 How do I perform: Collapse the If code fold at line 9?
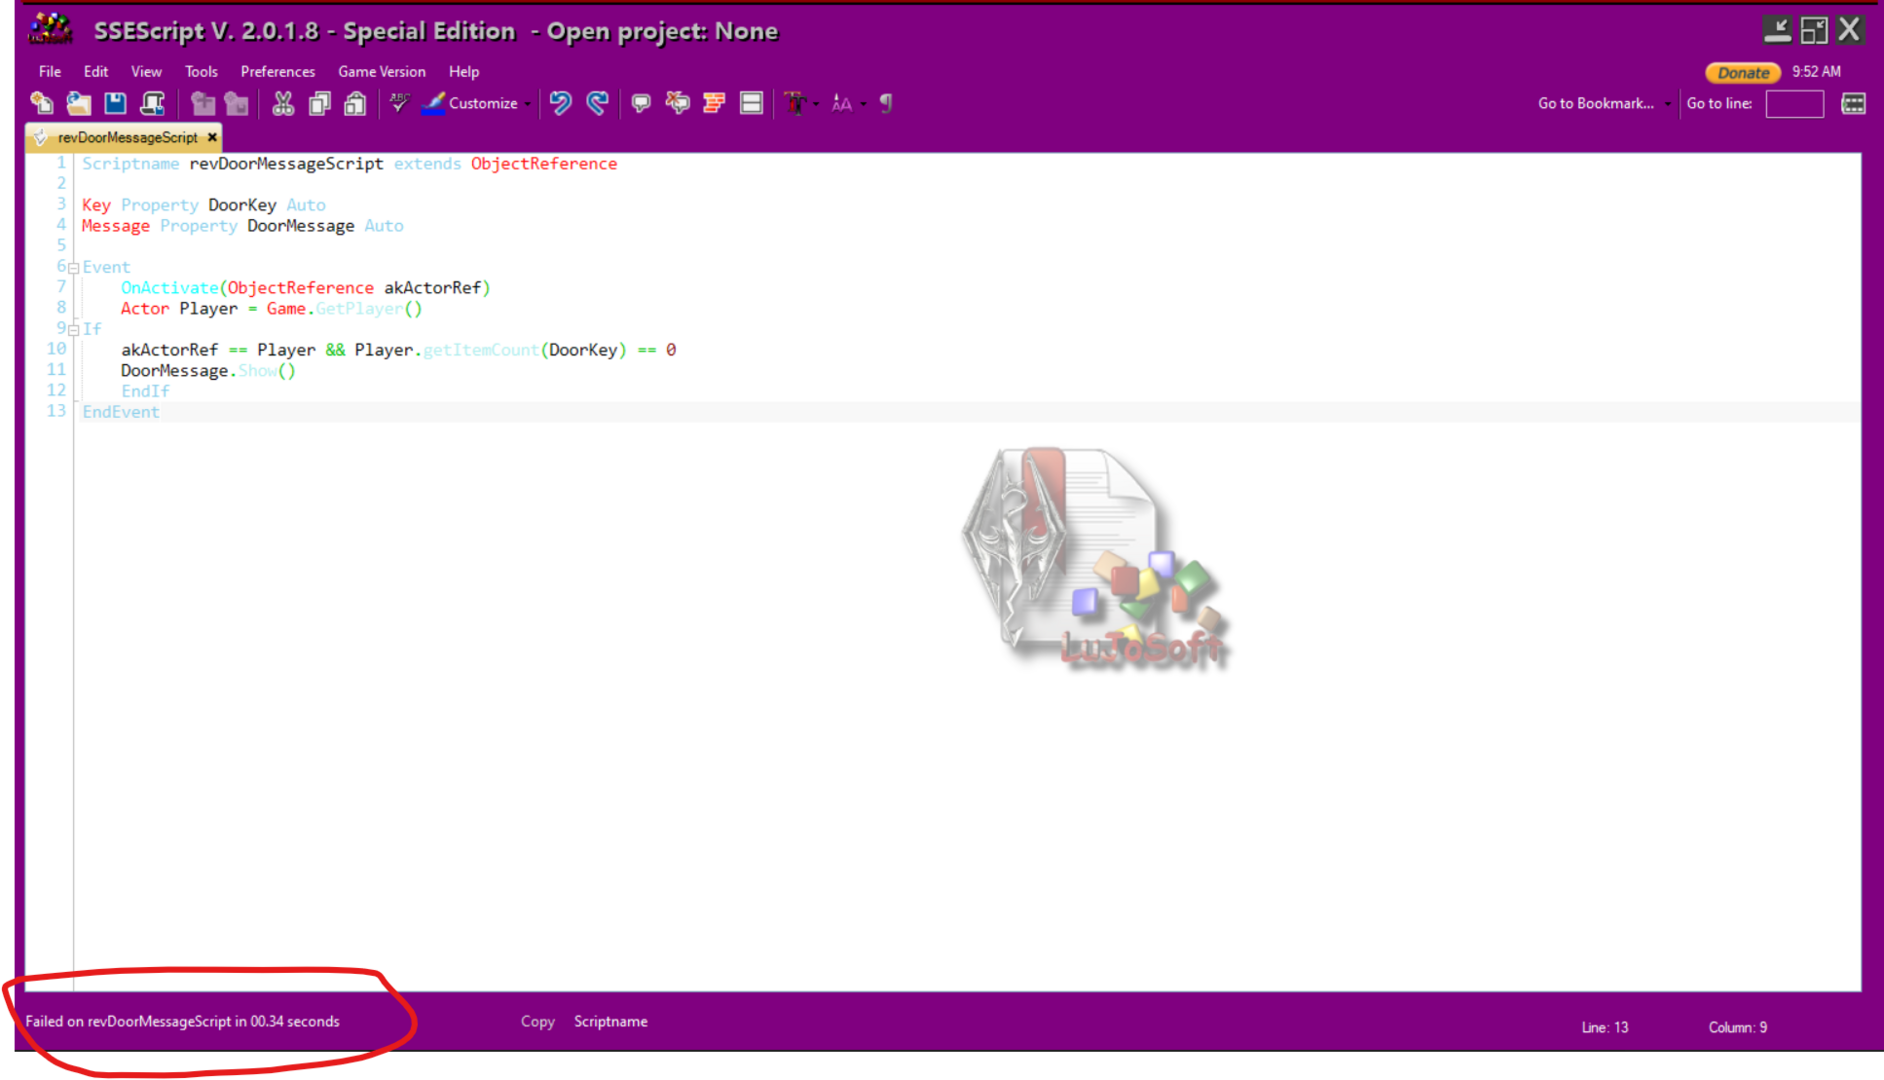[x=73, y=330]
